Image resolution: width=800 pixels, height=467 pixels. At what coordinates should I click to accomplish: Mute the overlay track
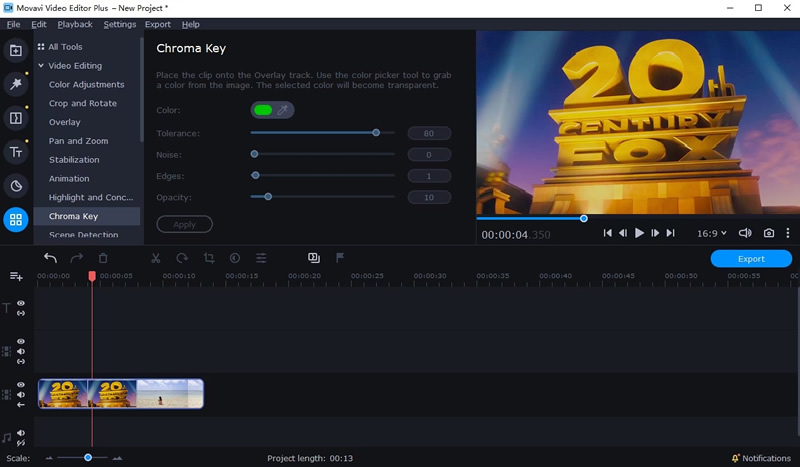pos(21,351)
